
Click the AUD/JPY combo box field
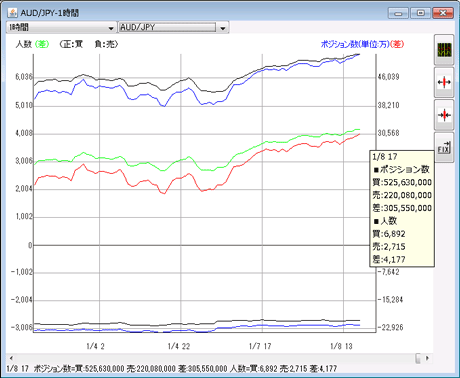168,27
